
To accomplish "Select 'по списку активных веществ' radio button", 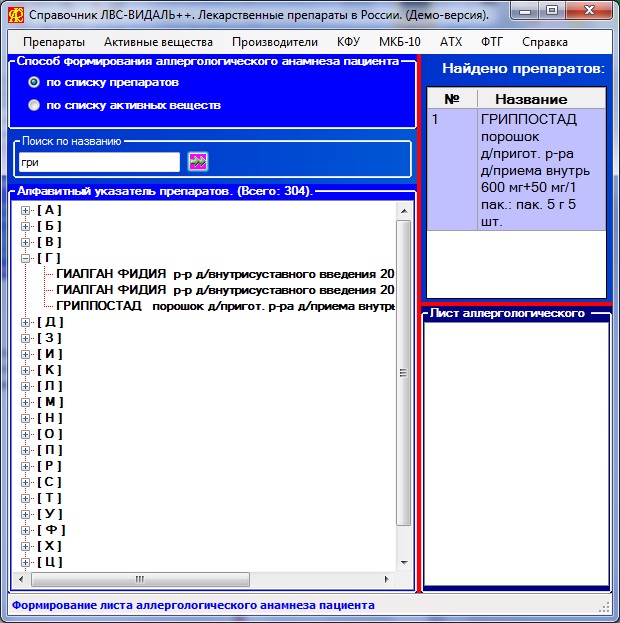I will [34, 105].
